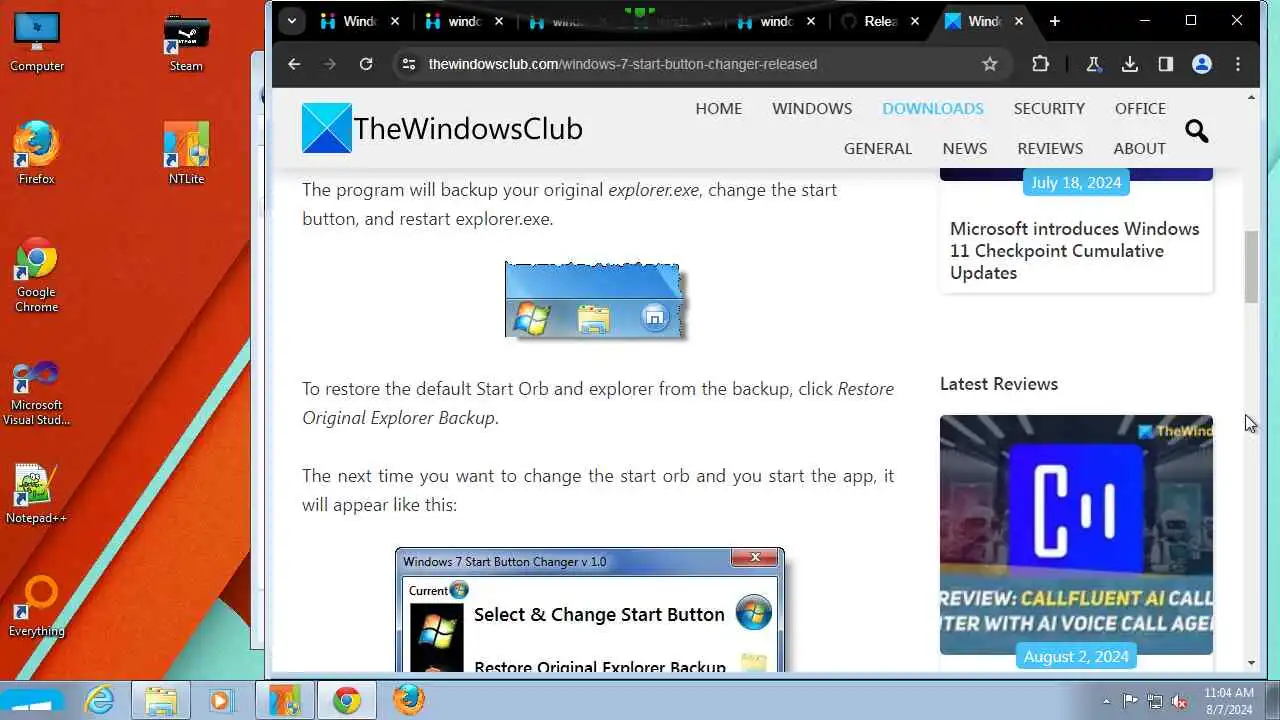Close the active TheWindowsClub tab
The image size is (1280, 720).
click(1019, 21)
